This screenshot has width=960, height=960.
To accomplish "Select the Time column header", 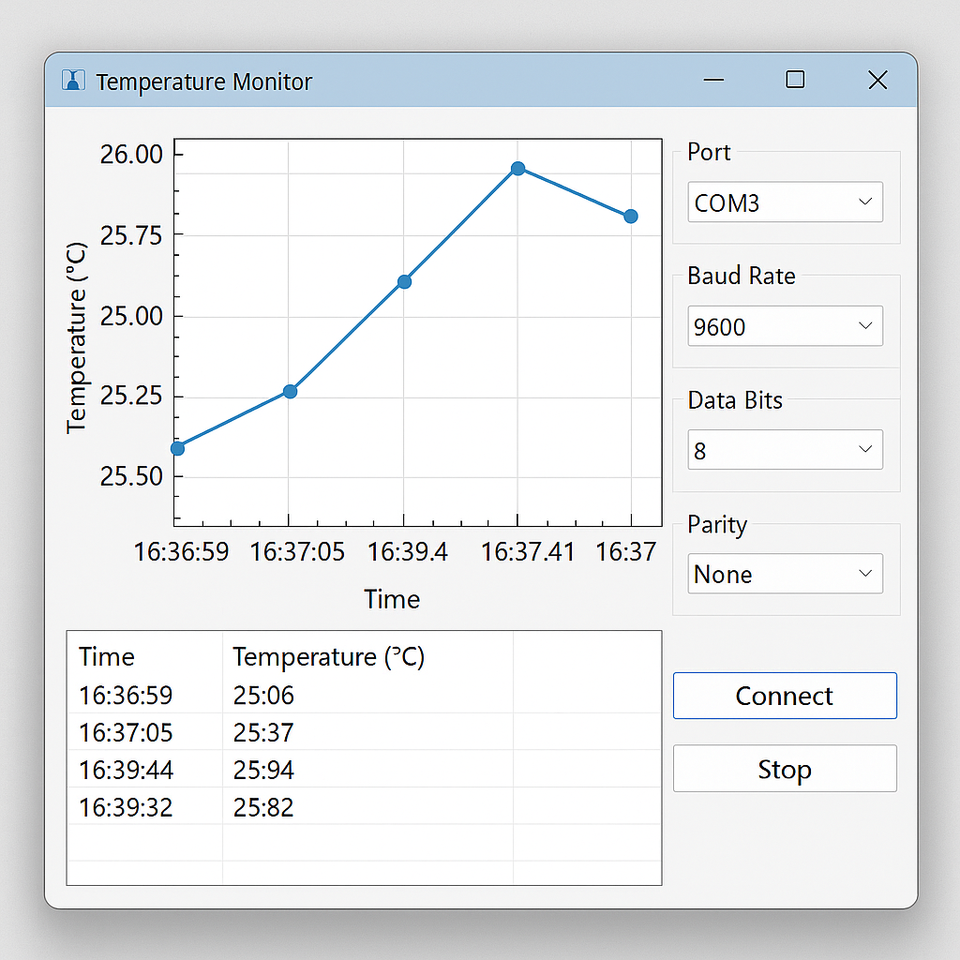I will [107, 657].
